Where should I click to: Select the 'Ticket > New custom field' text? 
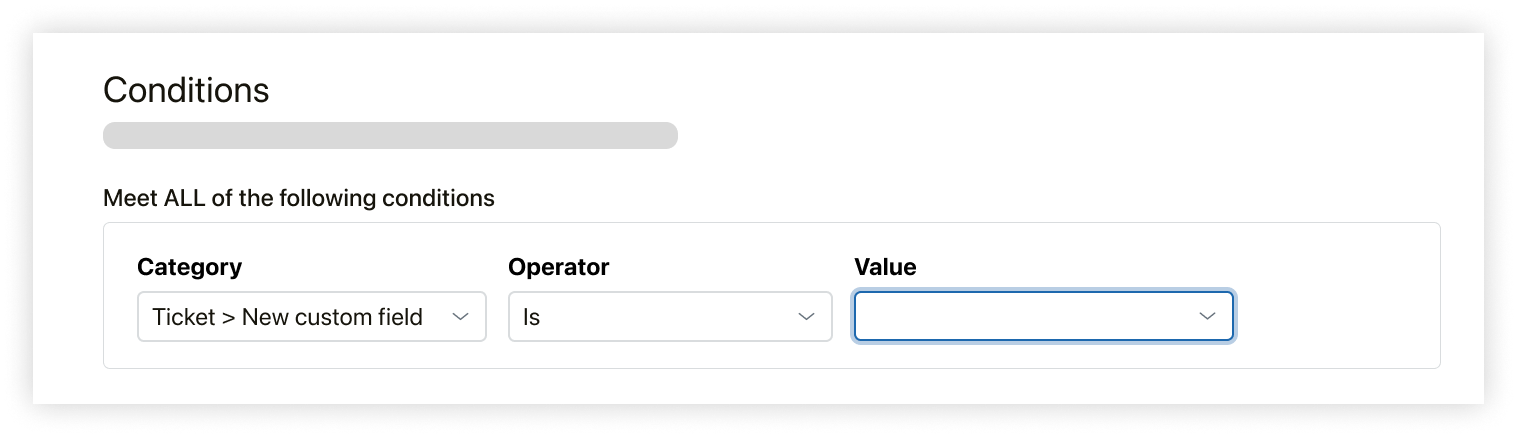tap(287, 317)
